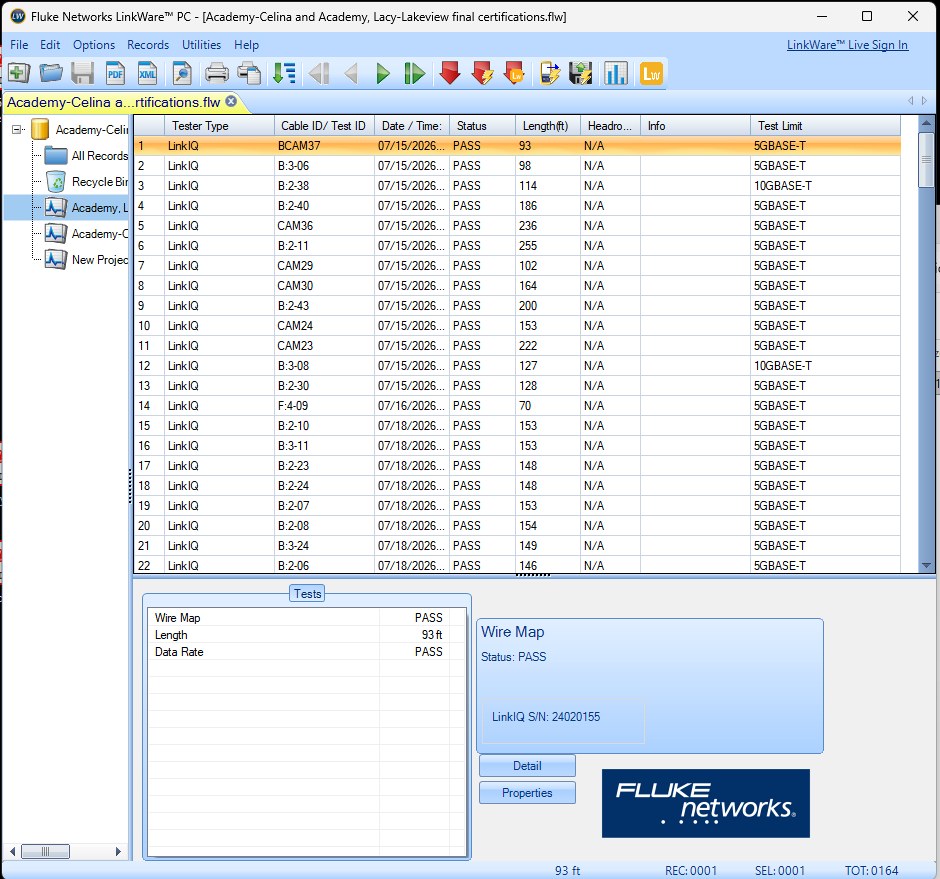Screen dimensions: 940x879
Task: Jump to the last record
Action: (x=414, y=73)
